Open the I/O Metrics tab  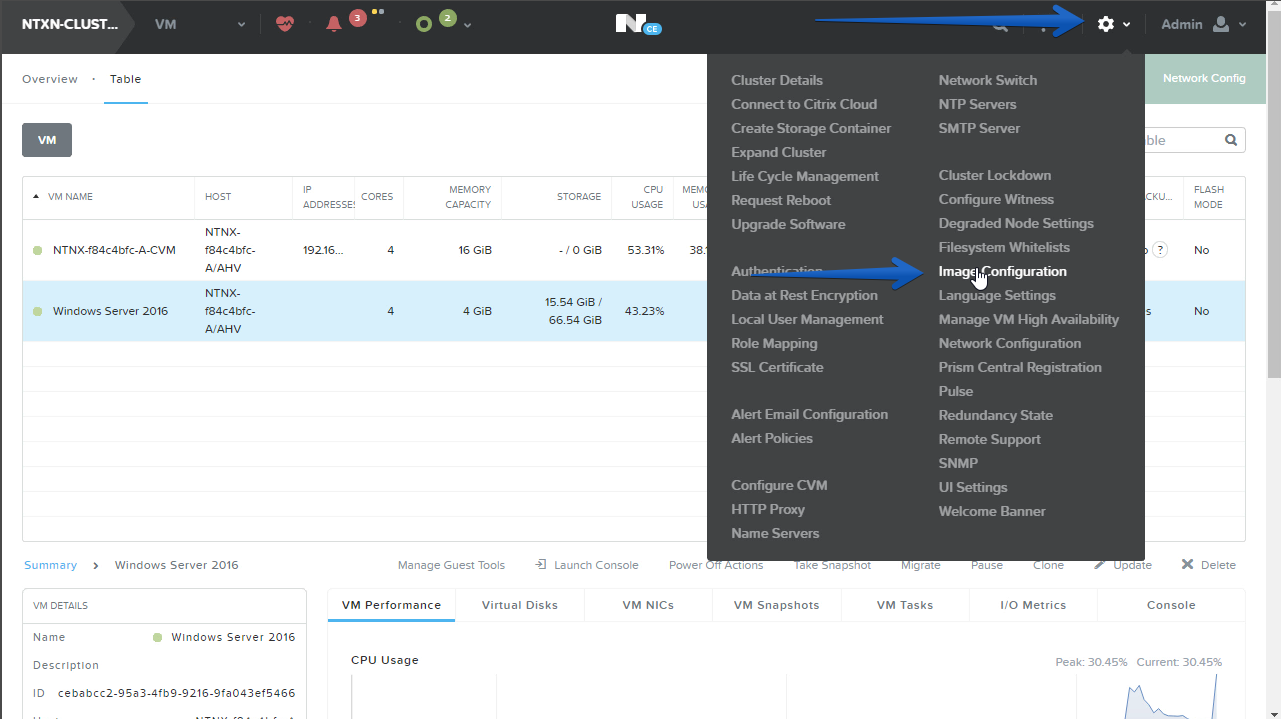coord(1033,605)
